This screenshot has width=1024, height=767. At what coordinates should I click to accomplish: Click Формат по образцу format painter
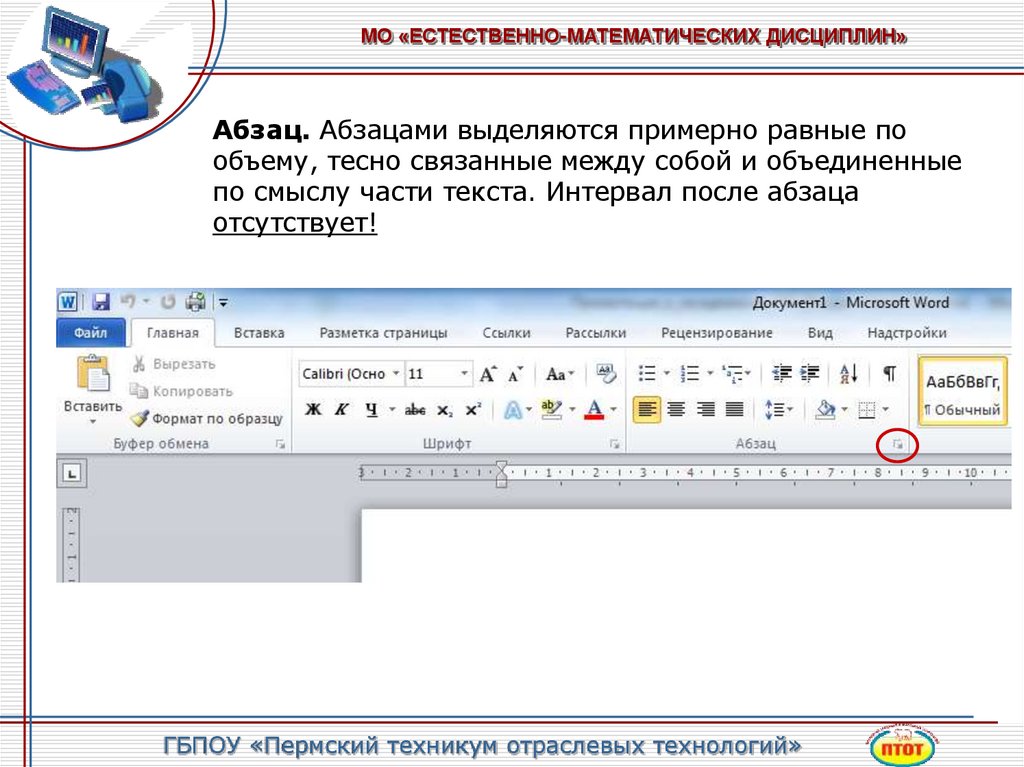tap(206, 418)
